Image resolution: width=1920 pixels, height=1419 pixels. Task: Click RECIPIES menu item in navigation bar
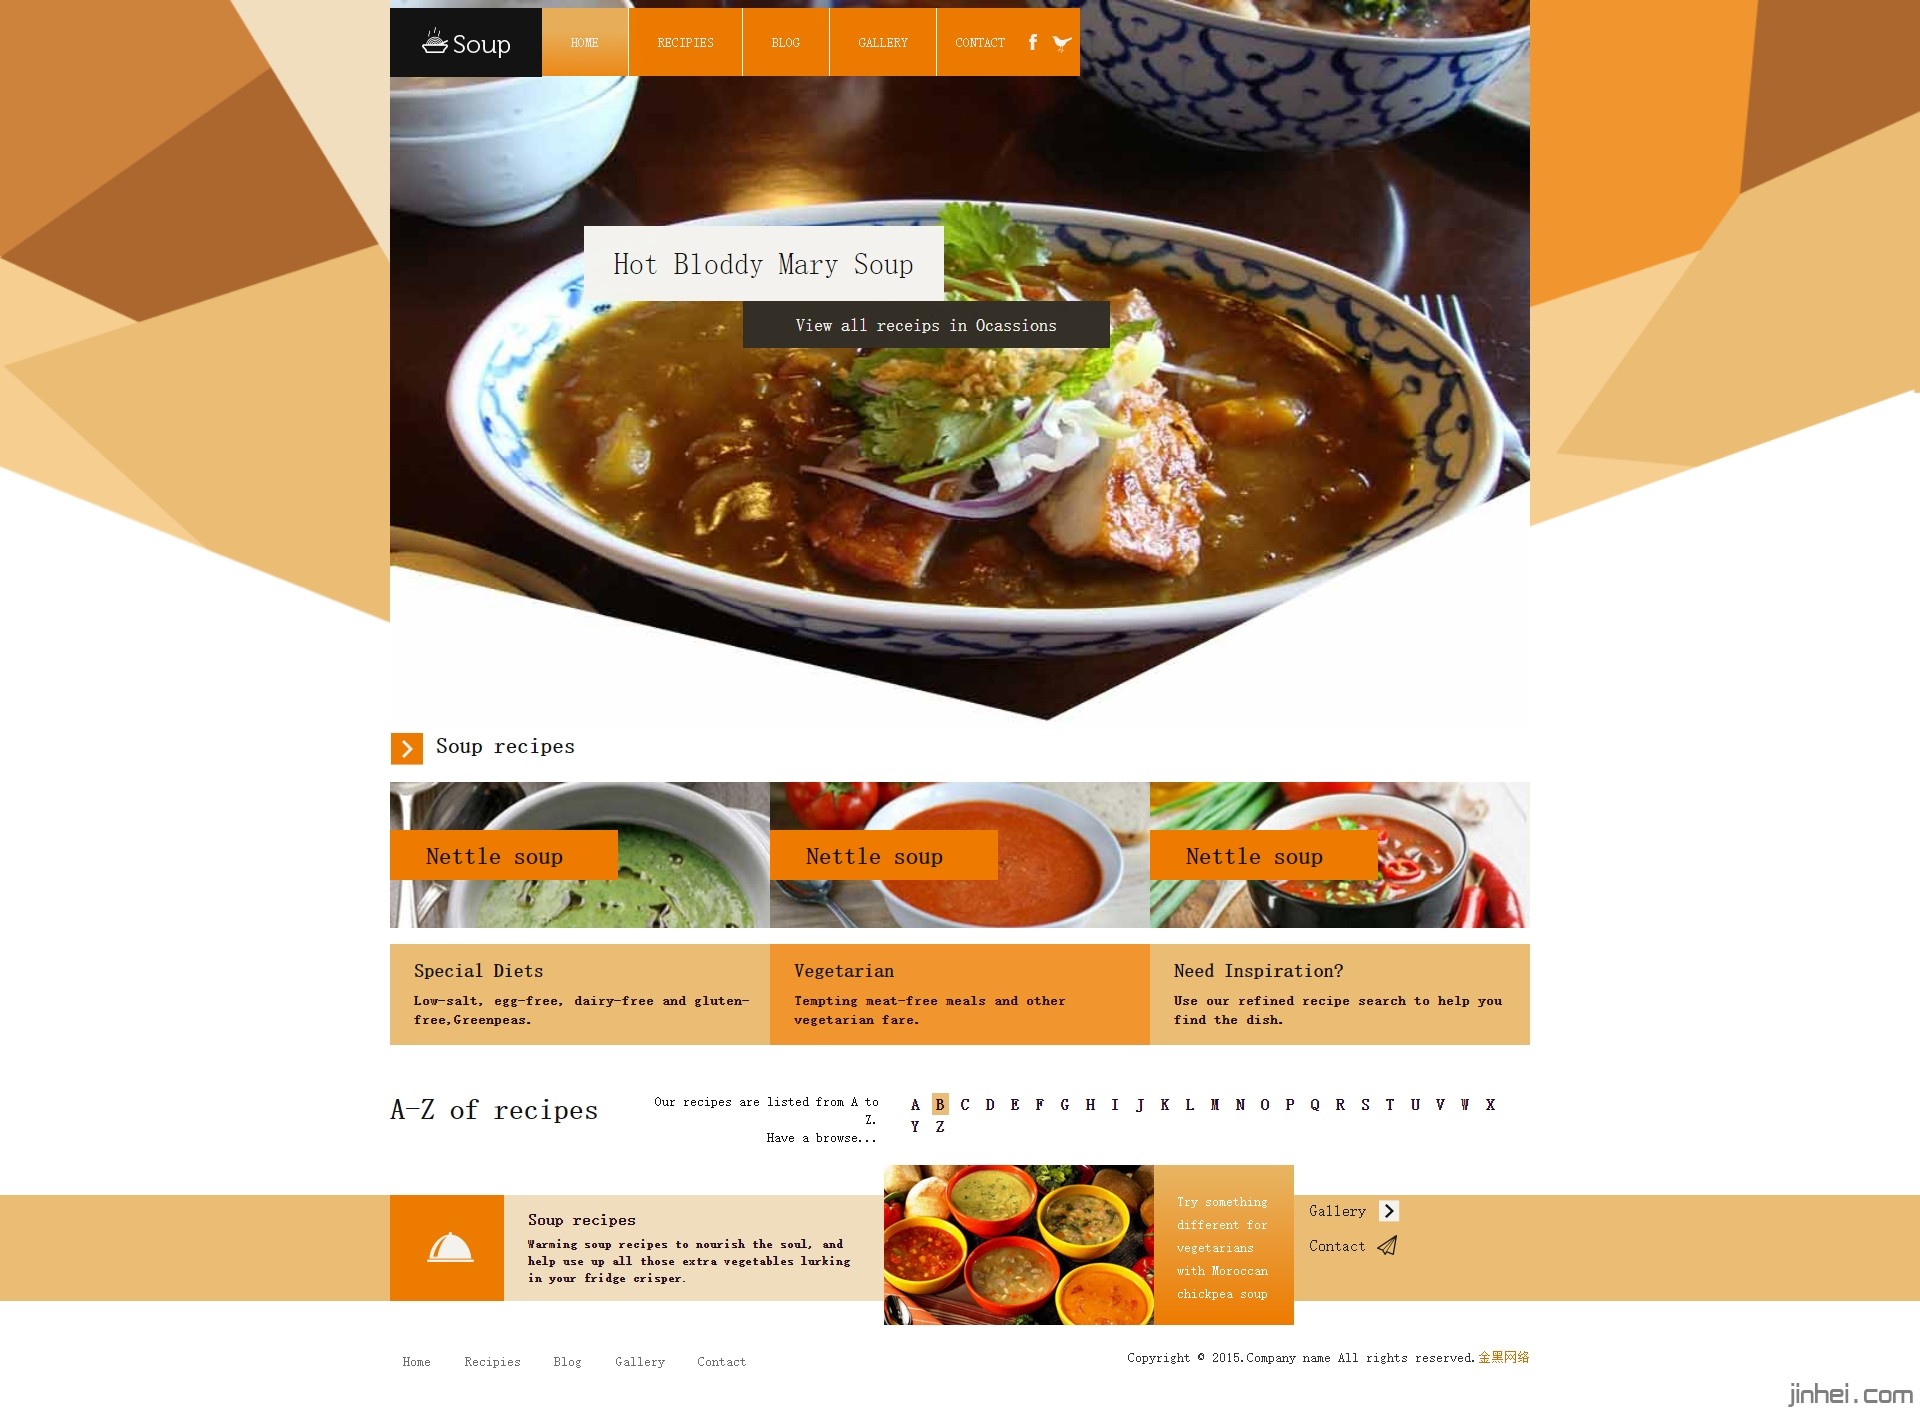tap(684, 42)
